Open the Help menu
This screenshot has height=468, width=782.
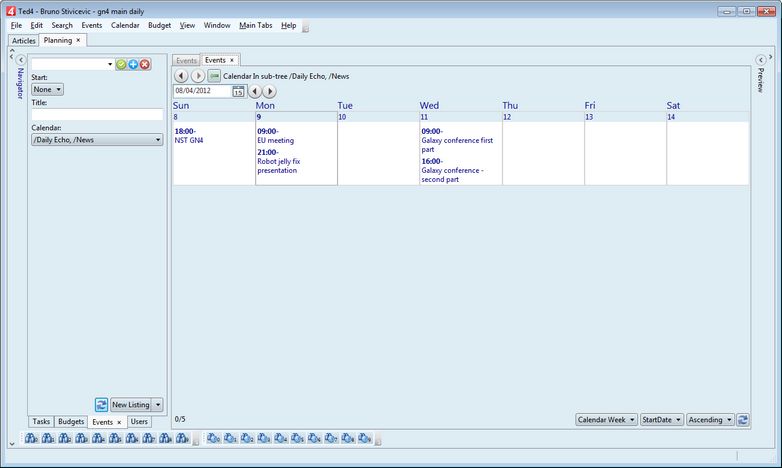tap(289, 25)
